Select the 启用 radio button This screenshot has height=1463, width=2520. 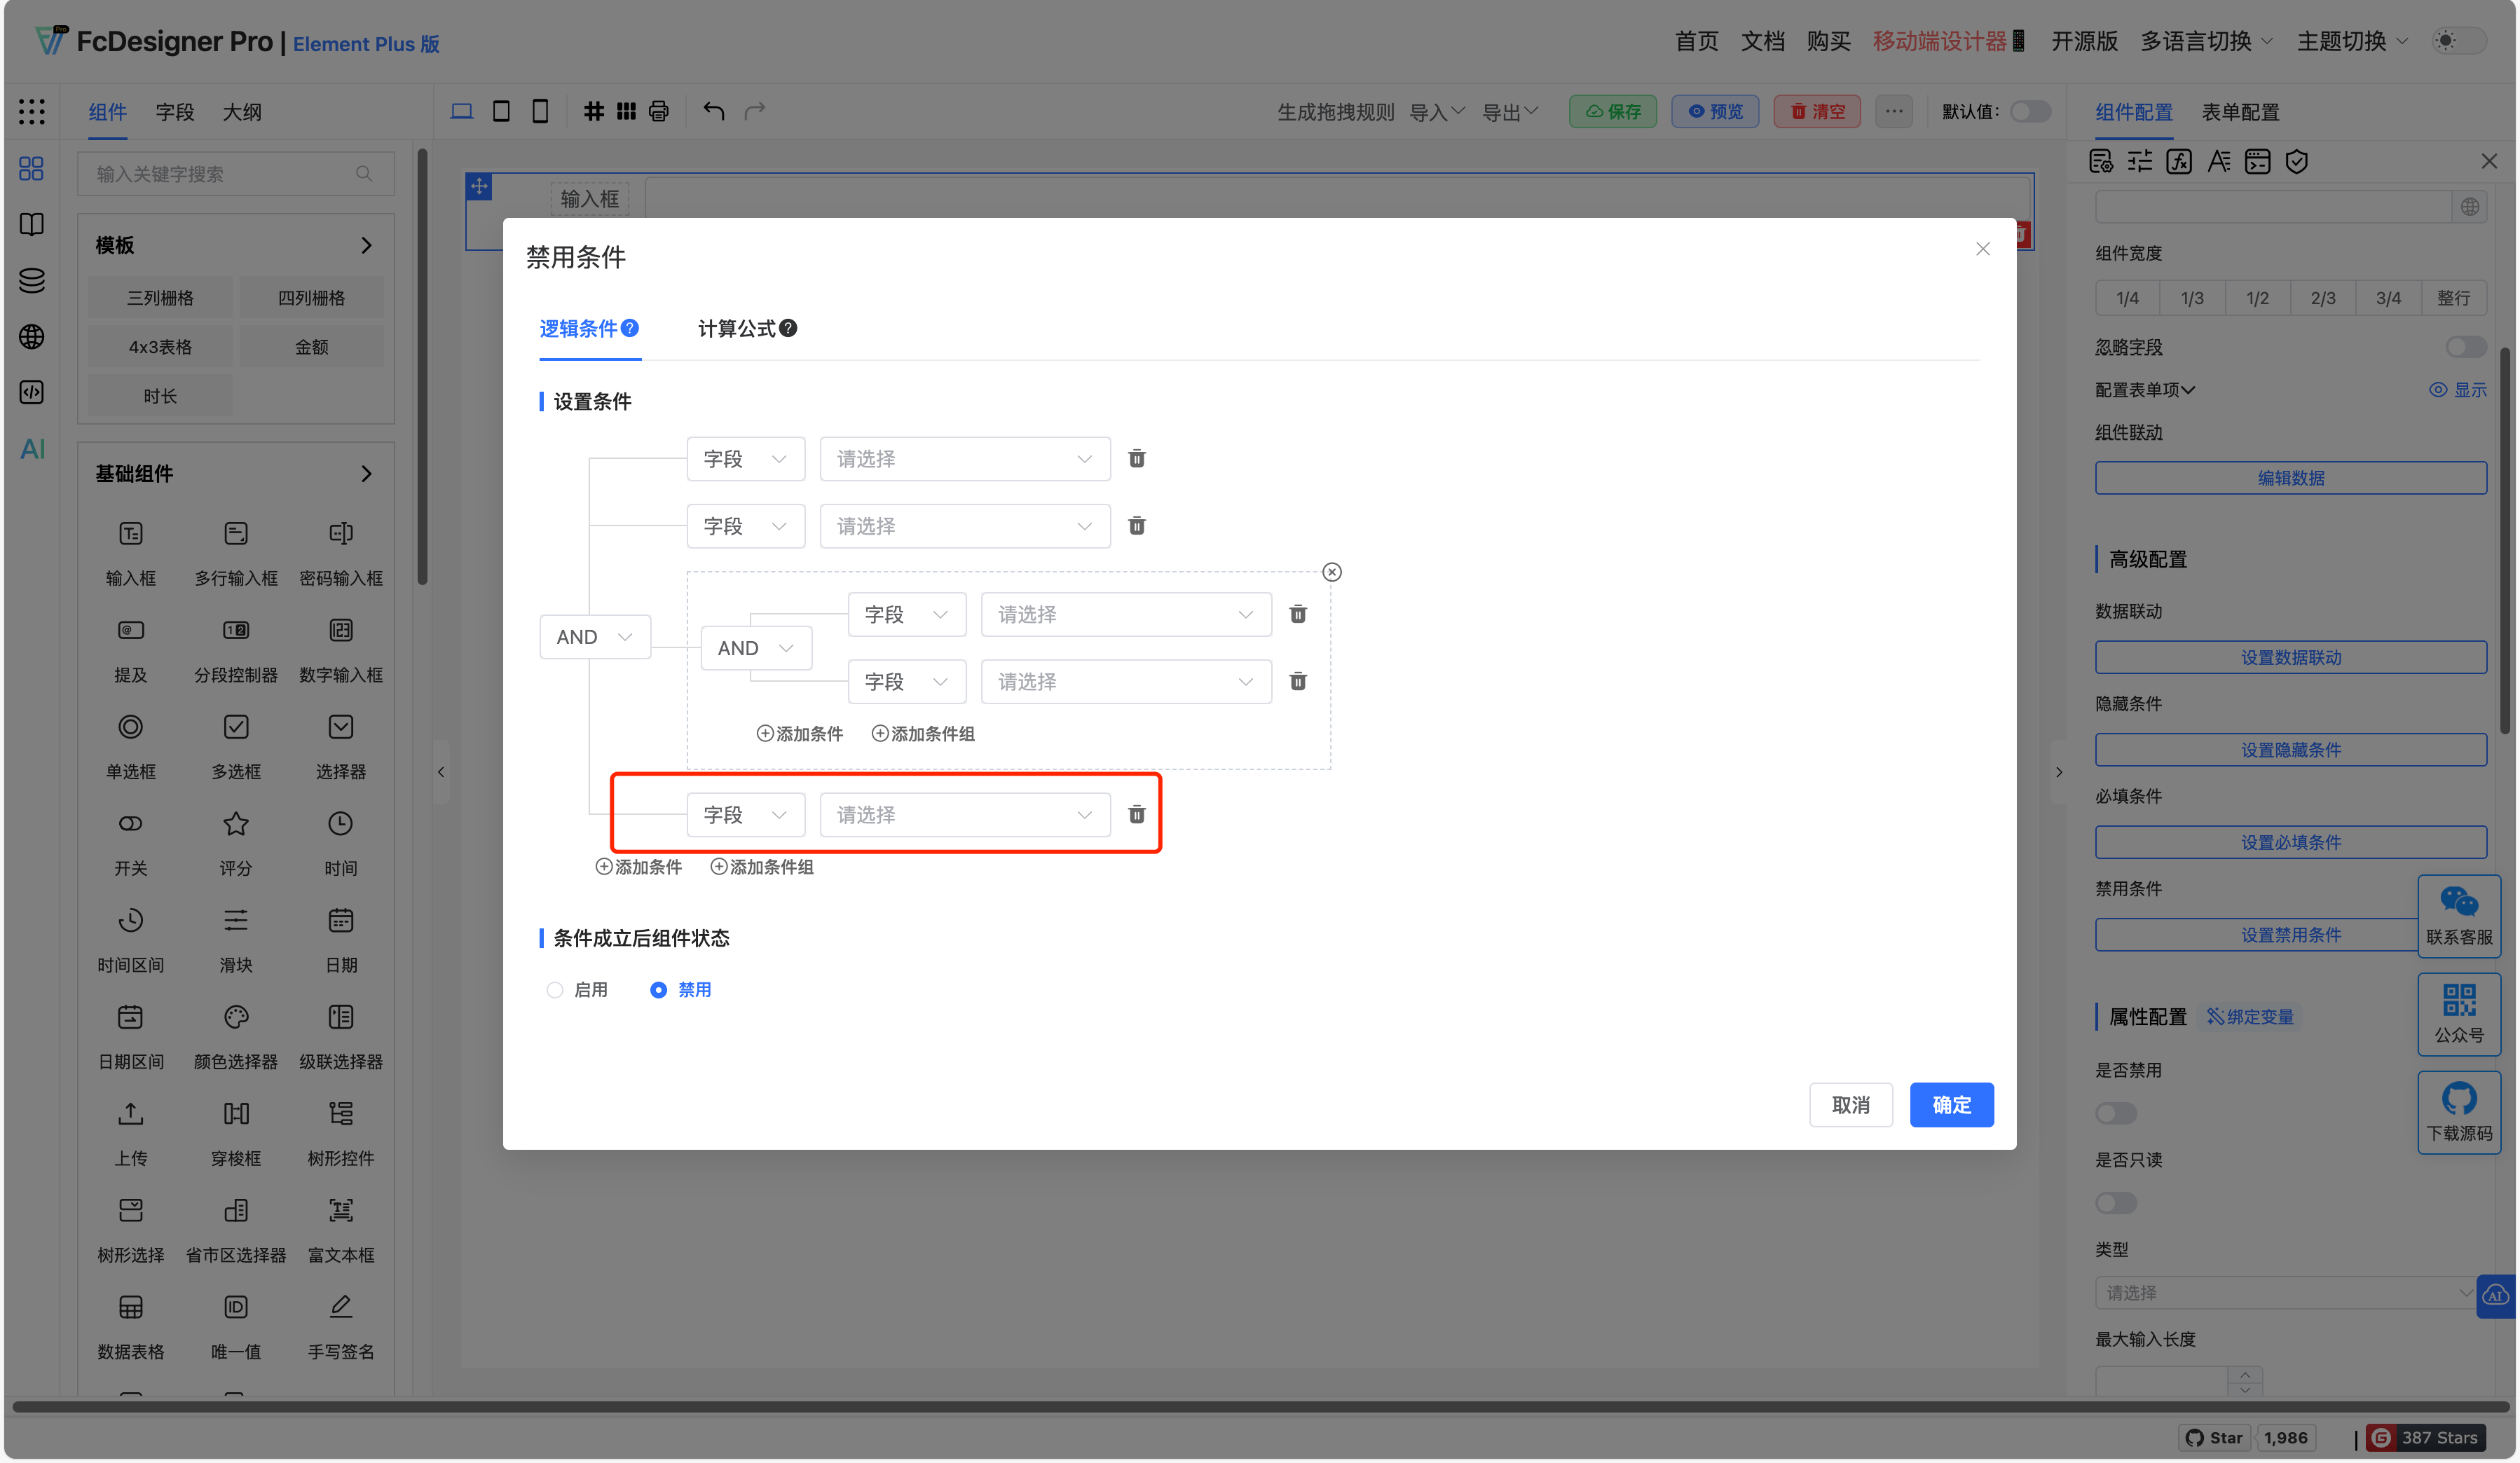tap(555, 989)
